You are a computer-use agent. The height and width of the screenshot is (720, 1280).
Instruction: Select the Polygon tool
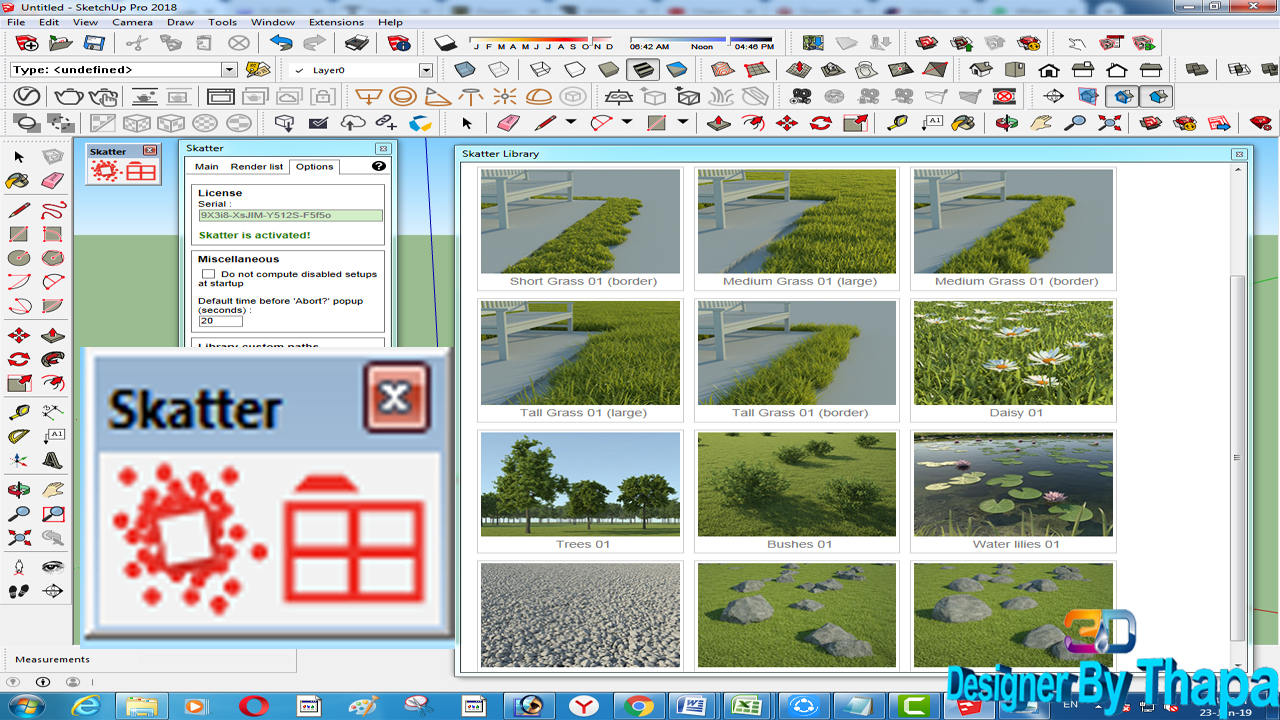pos(53,258)
